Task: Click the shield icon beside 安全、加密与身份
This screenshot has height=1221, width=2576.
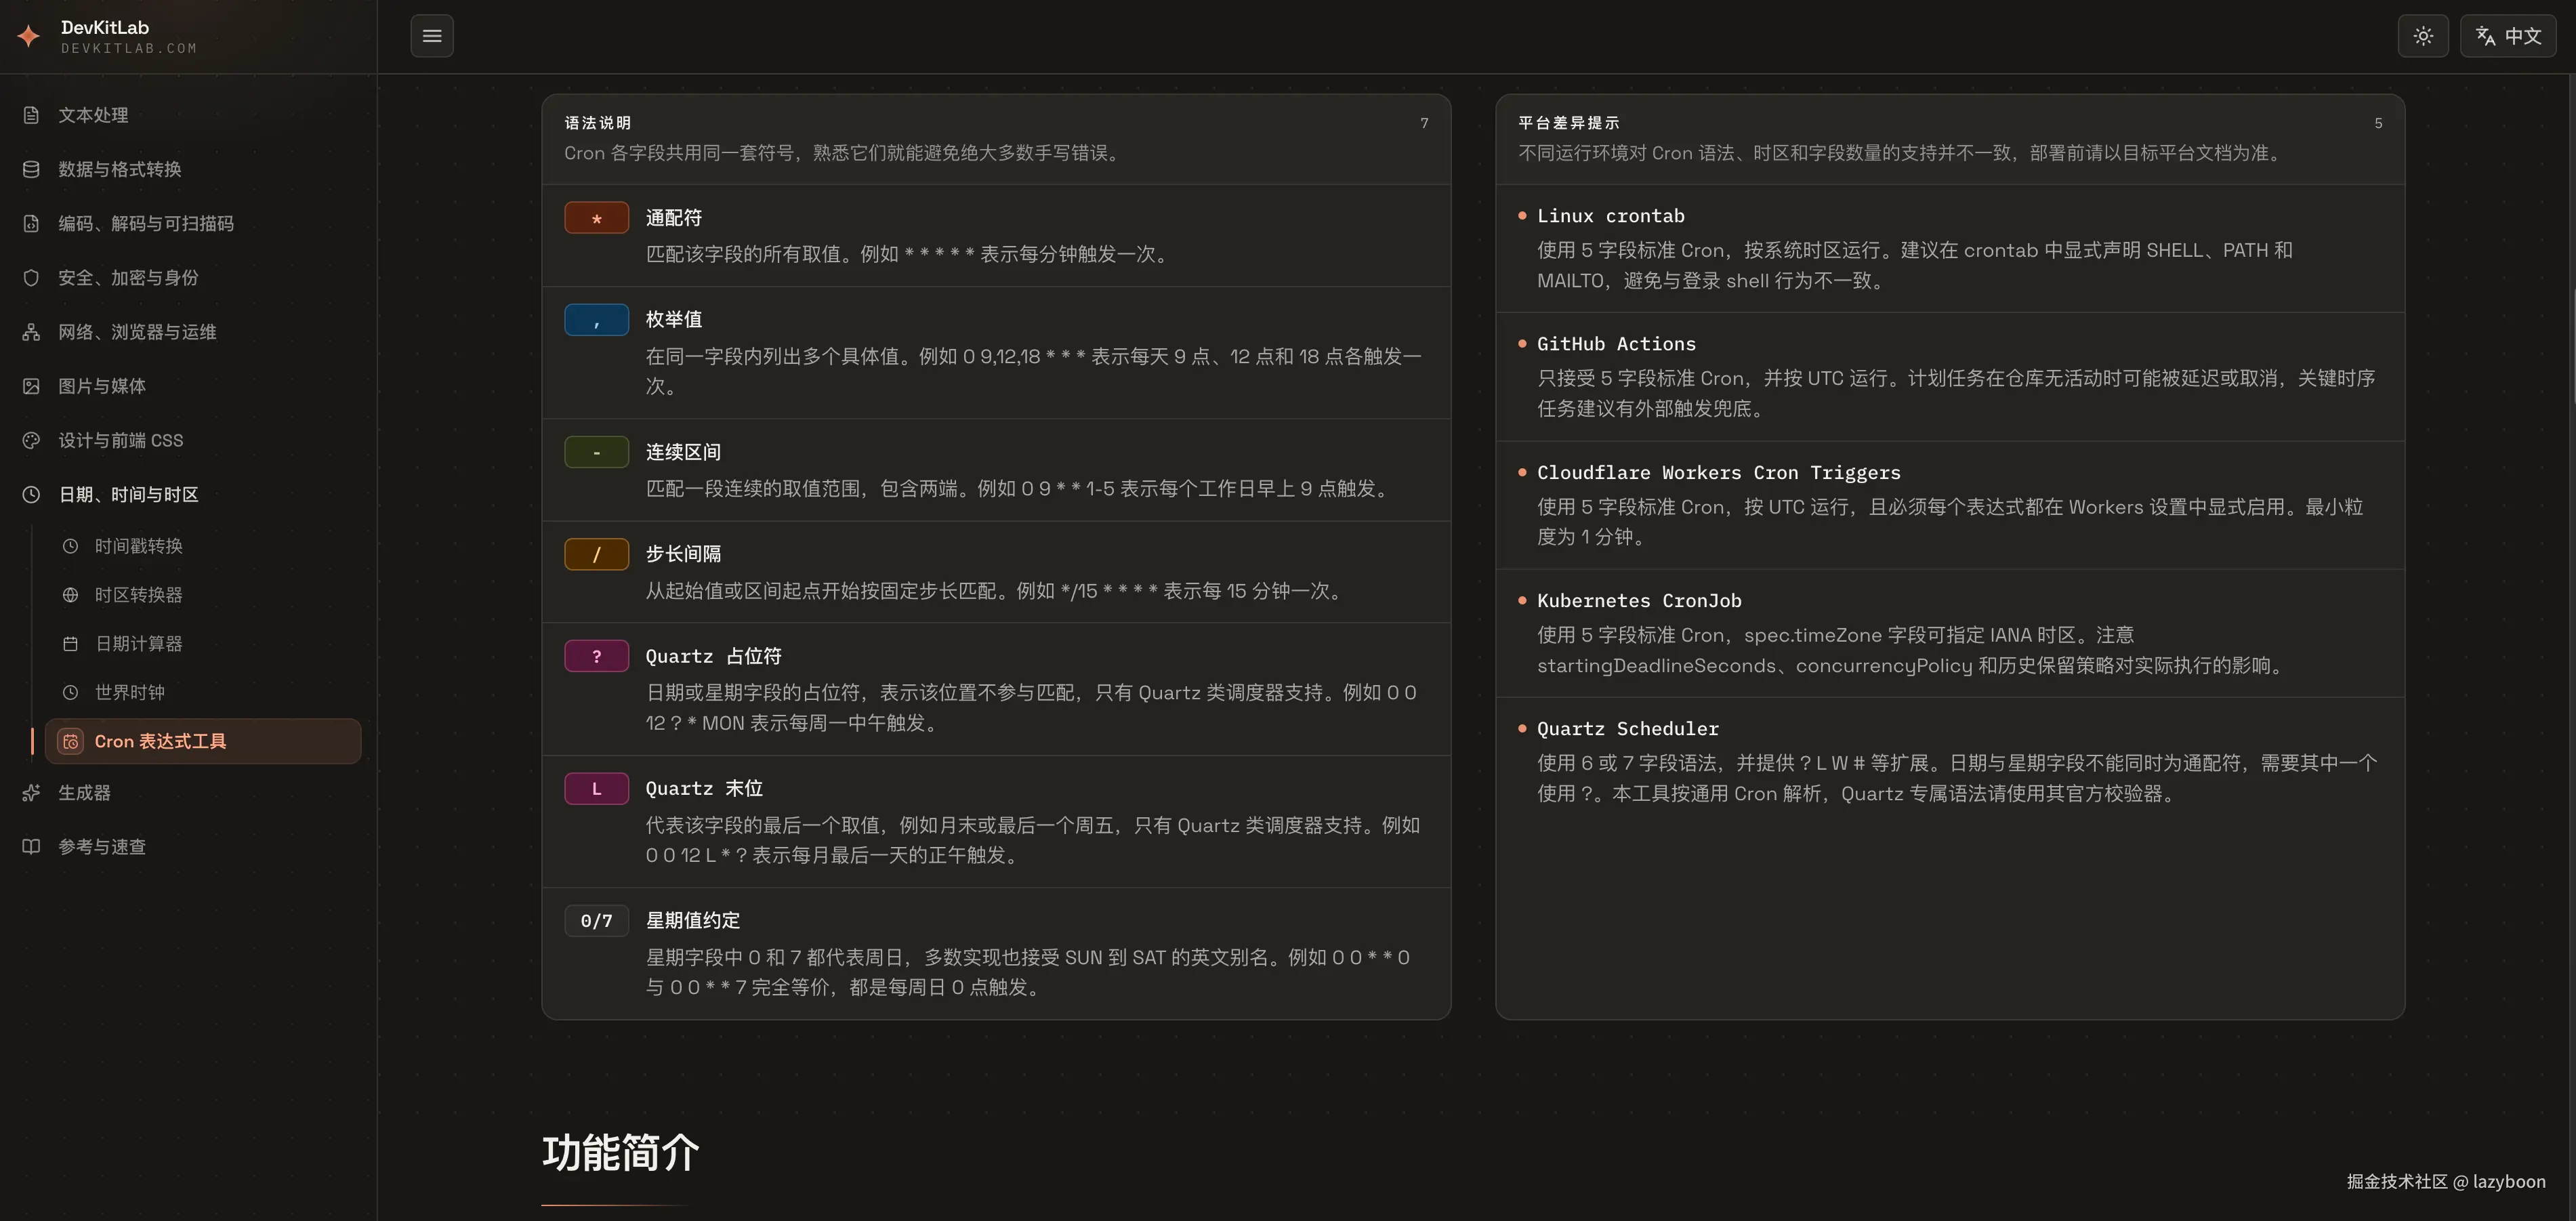Action: 31,277
